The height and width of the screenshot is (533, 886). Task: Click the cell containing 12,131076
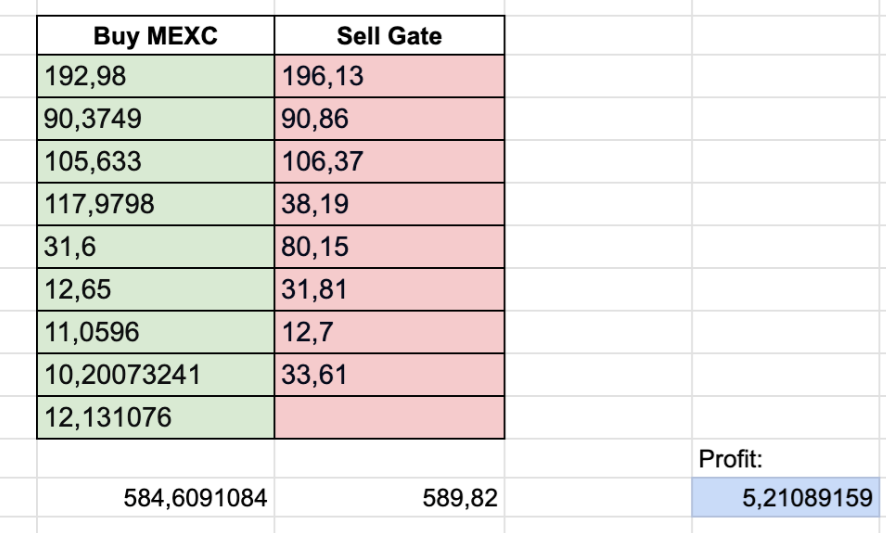[x=155, y=418]
